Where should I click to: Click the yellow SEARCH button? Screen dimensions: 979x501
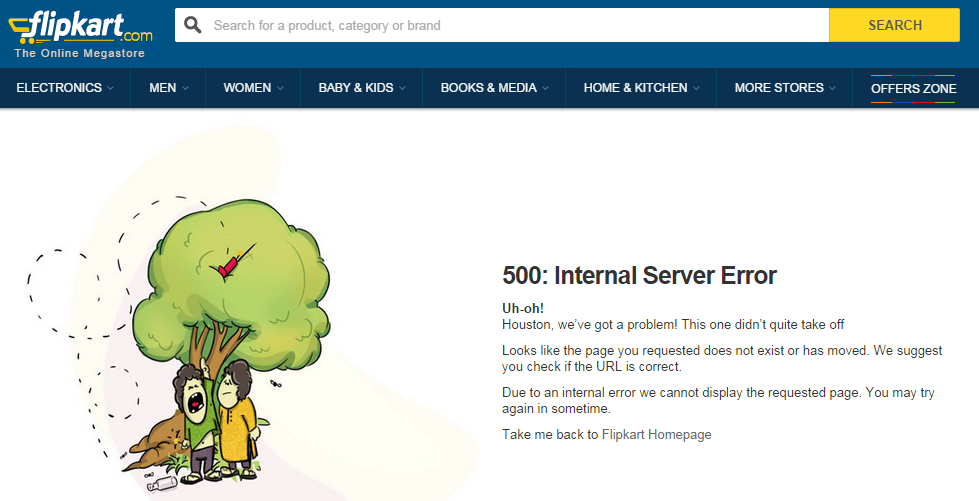[x=894, y=25]
